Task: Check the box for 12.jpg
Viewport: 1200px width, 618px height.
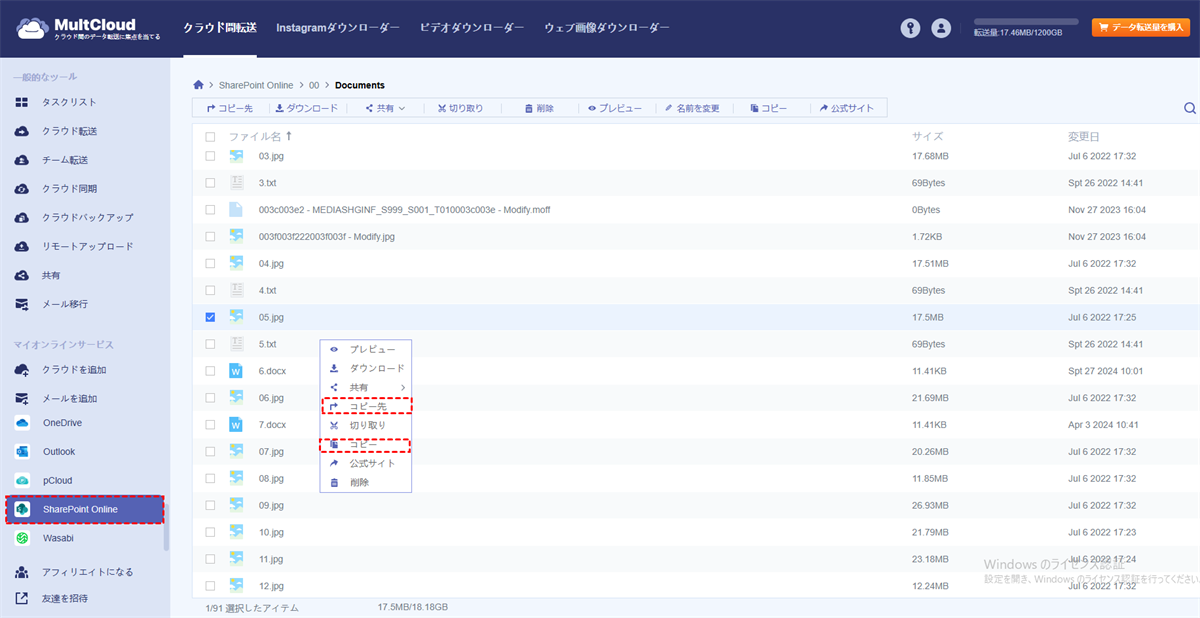Action: coord(210,586)
